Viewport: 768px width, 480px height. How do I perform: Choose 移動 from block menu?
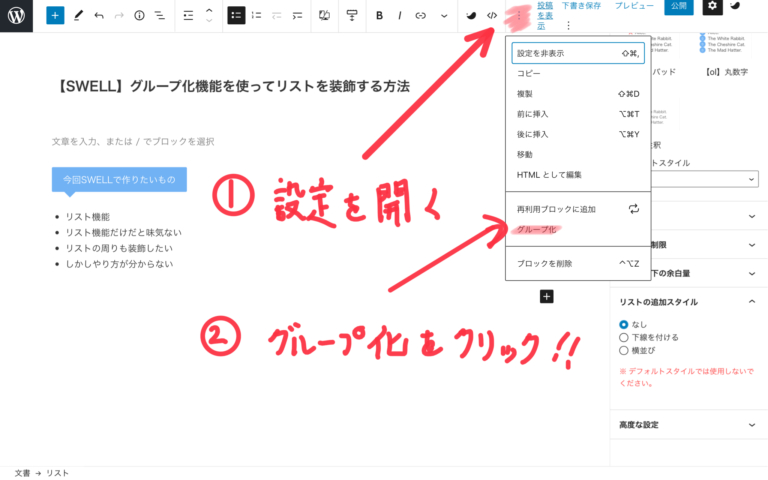578,154
